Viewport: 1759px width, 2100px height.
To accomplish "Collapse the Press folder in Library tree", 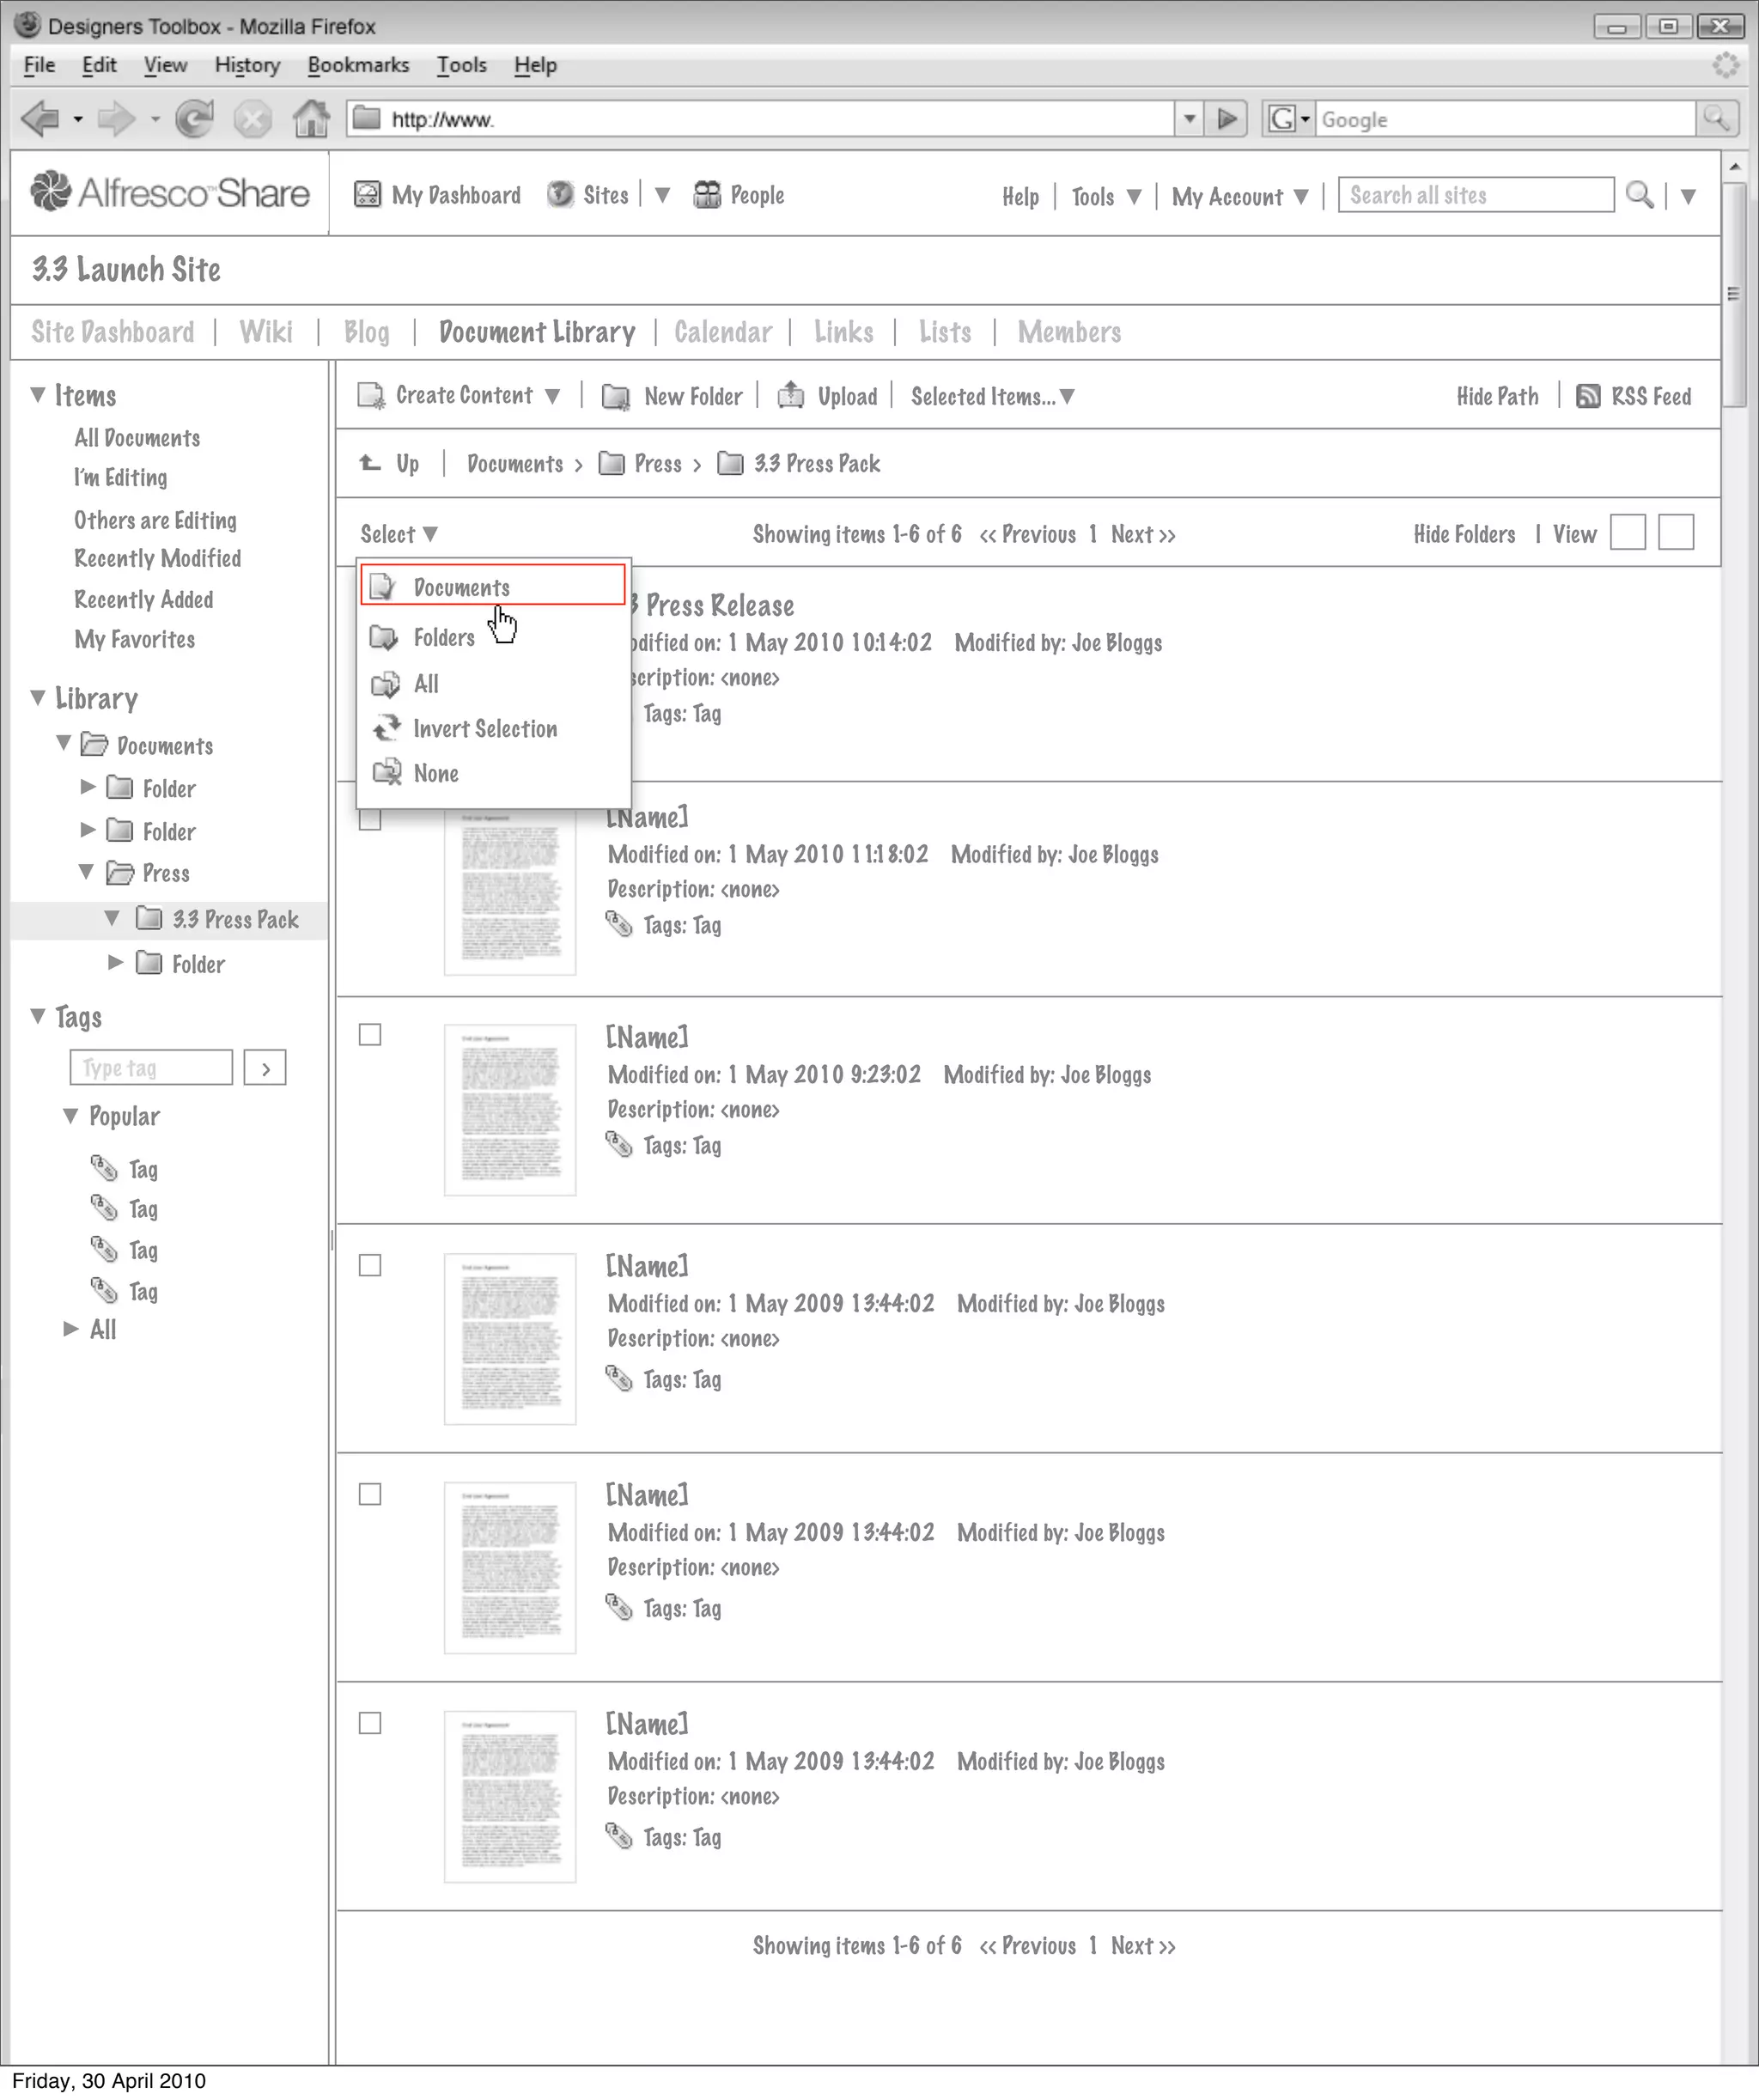I will point(87,873).
